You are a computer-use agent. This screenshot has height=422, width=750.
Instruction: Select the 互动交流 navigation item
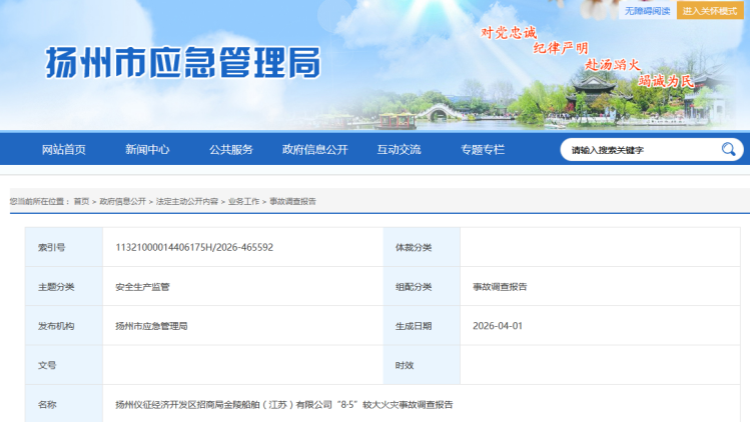pos(399,150)
